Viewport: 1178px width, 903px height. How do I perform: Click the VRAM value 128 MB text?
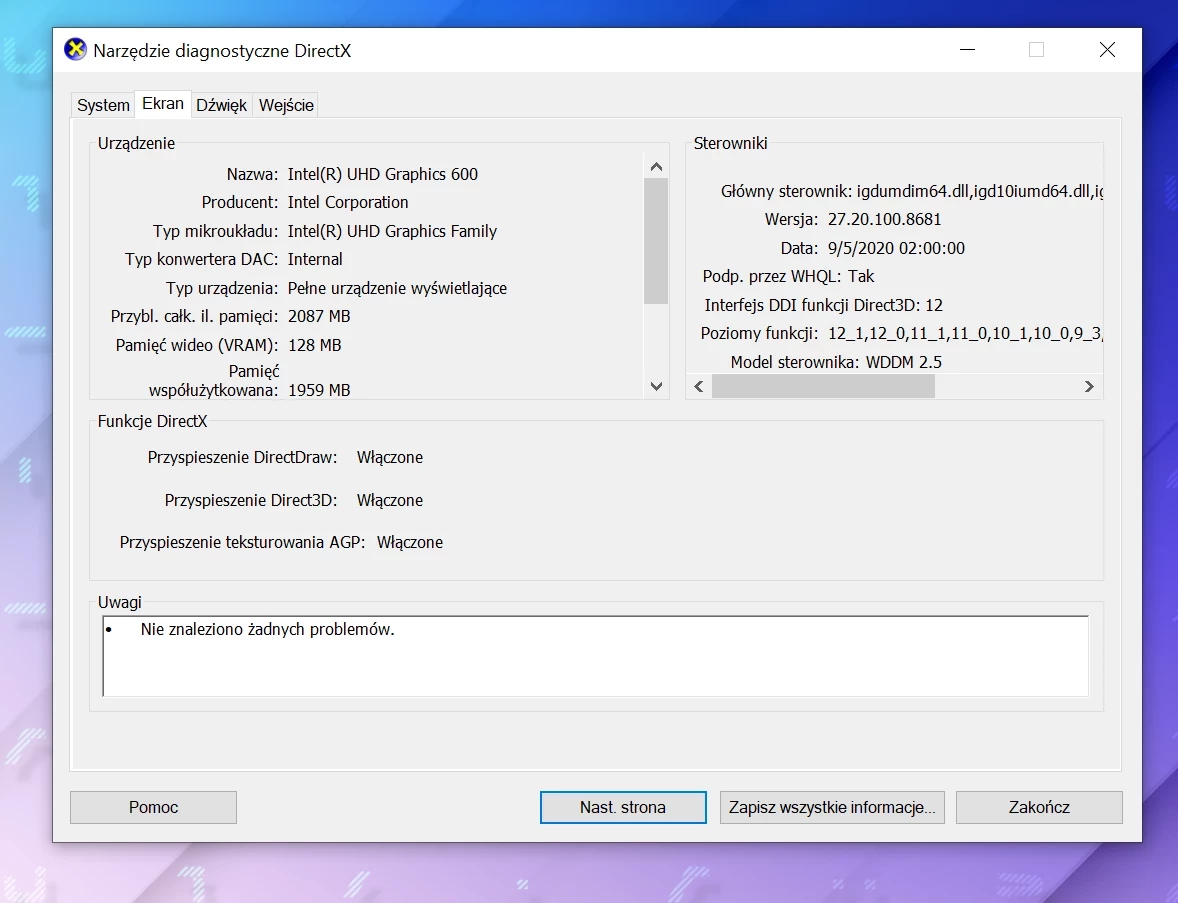[315, 345]
